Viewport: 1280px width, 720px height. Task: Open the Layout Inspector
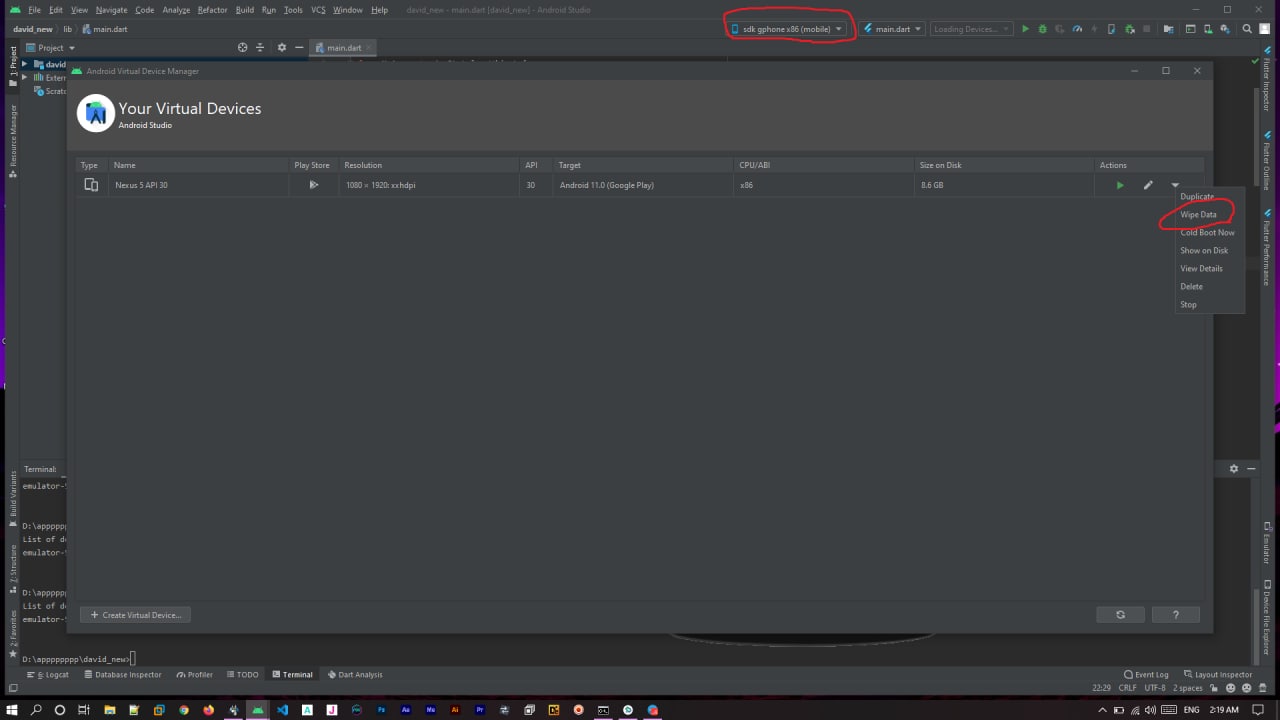click(1217, 675)
